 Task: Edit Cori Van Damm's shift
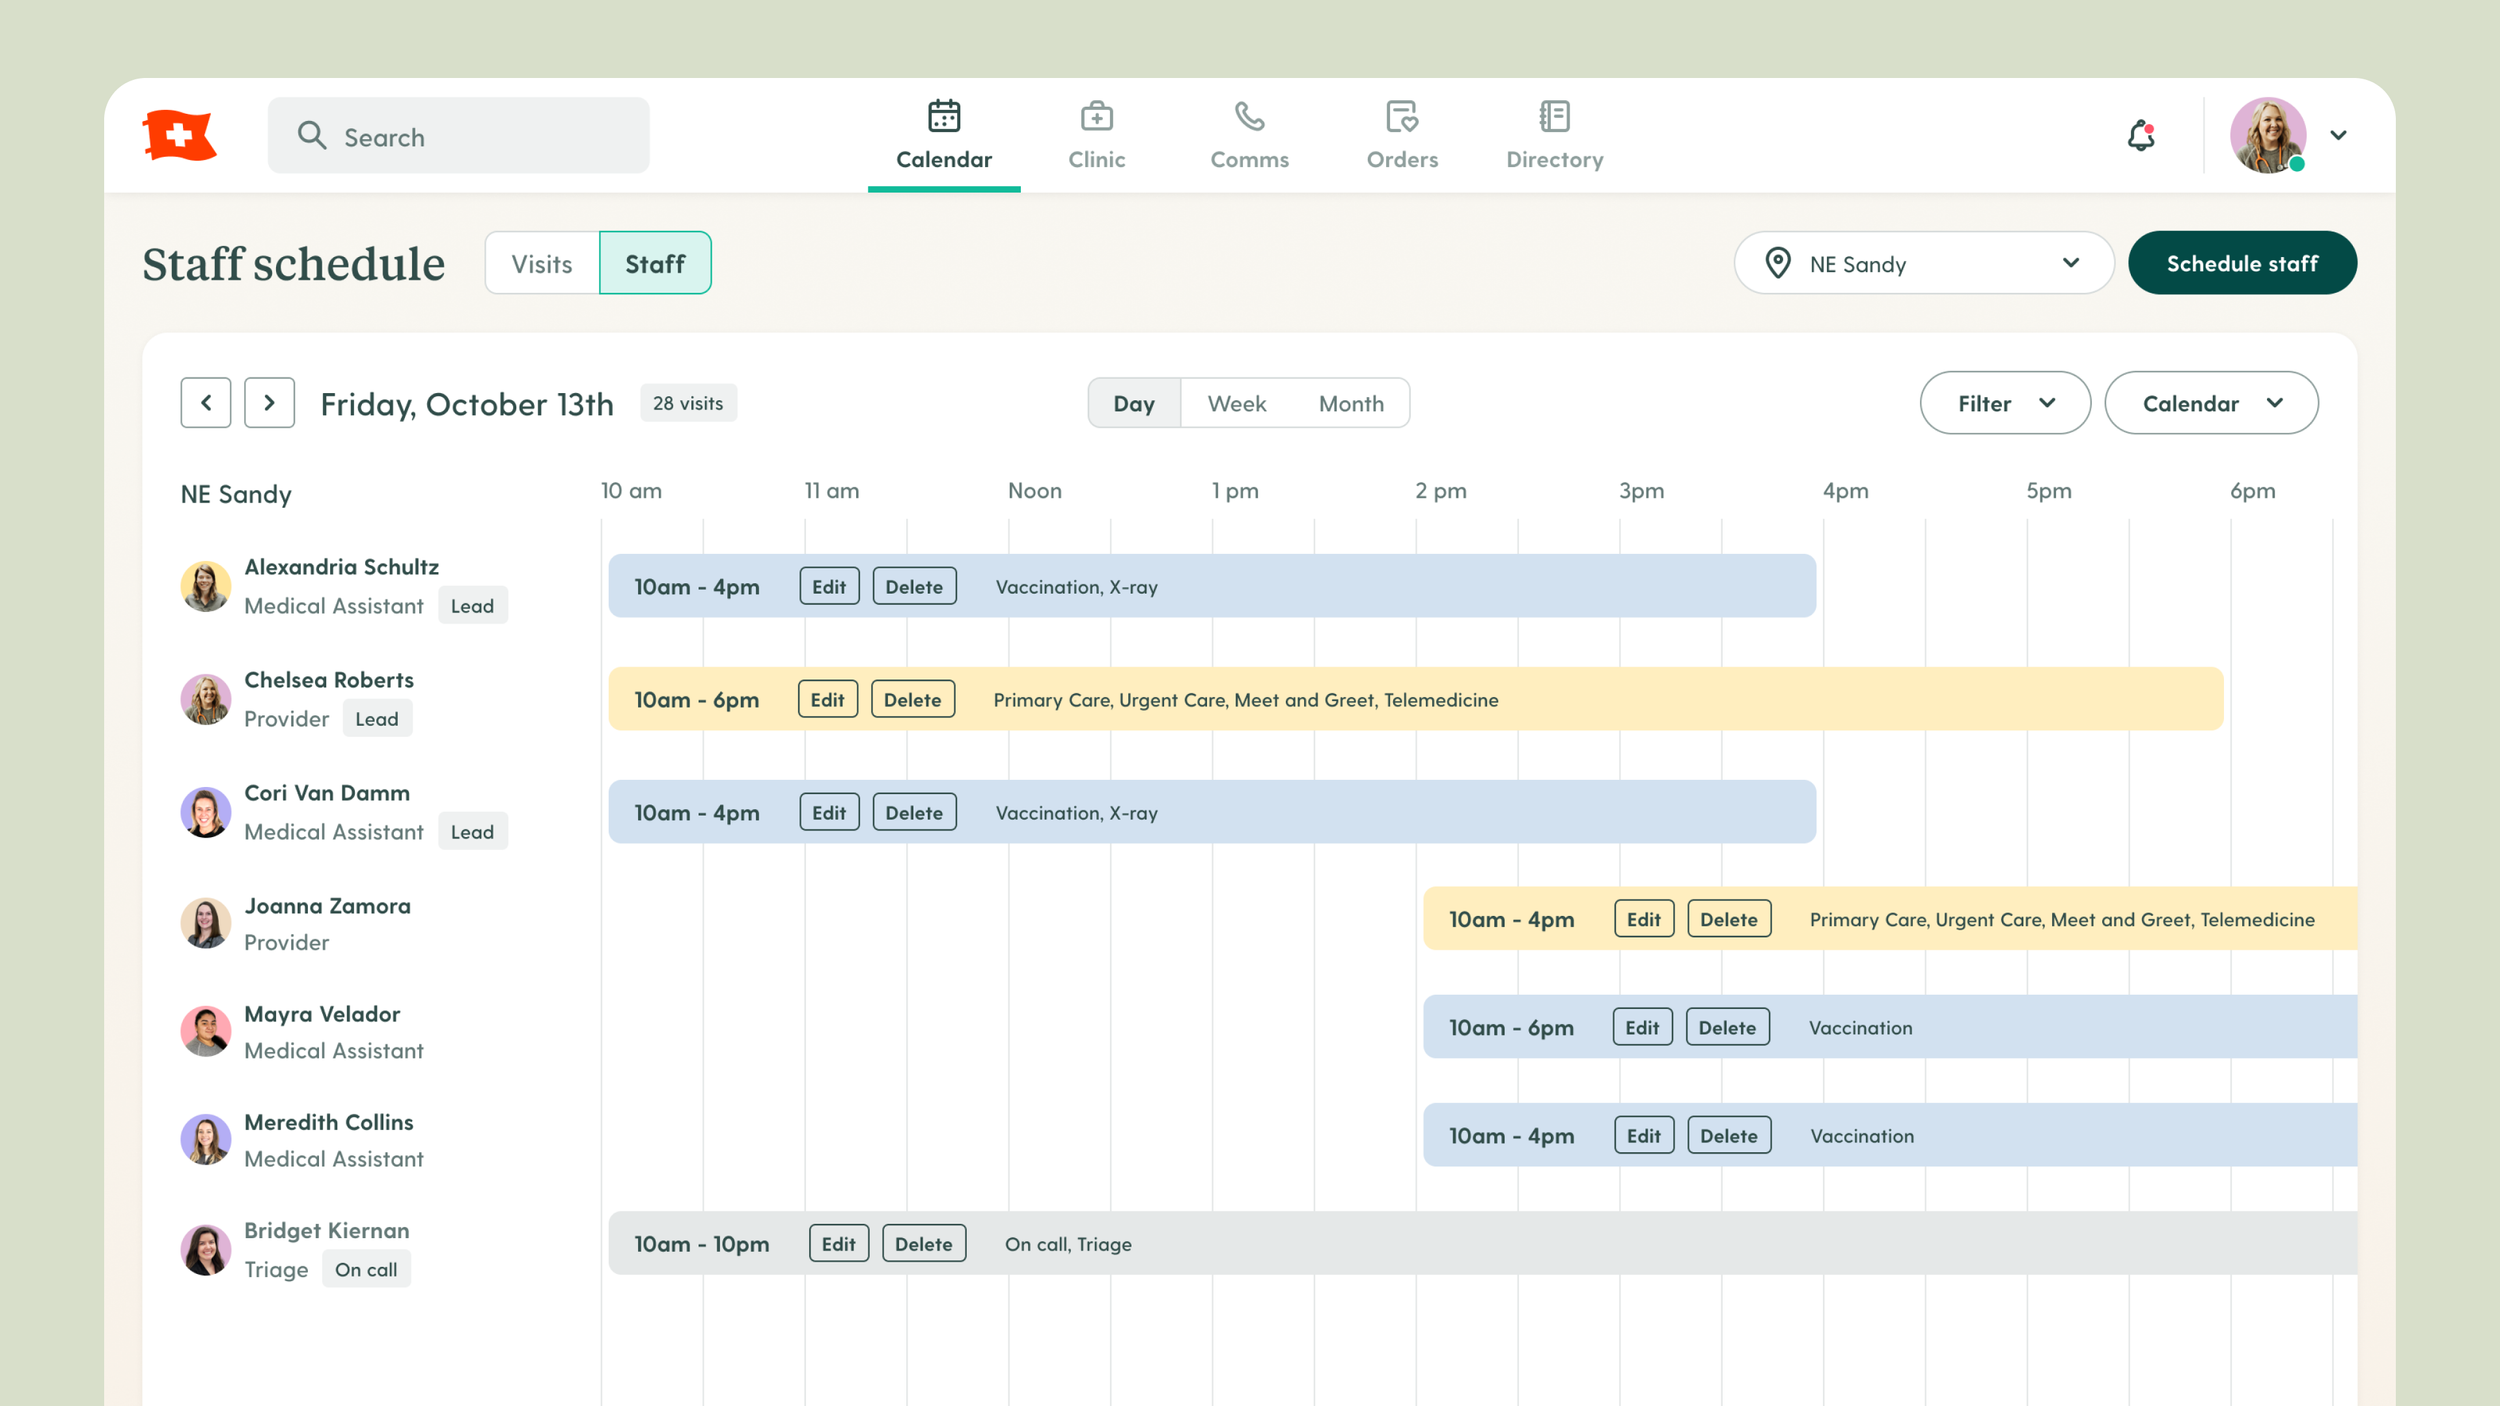tap(829, 812)
